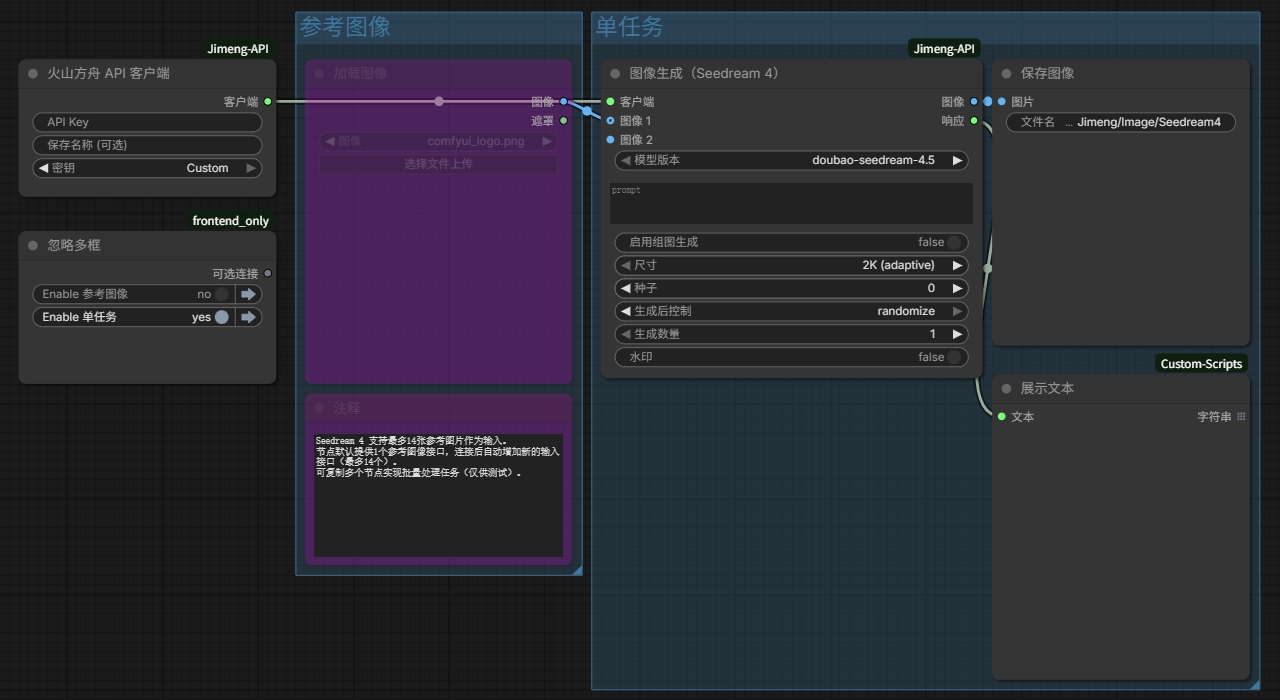The image size is (1280, 700).
Task: Collapse the 火山方舟 API 客户端 node dot
Action: tap(33, 74)
